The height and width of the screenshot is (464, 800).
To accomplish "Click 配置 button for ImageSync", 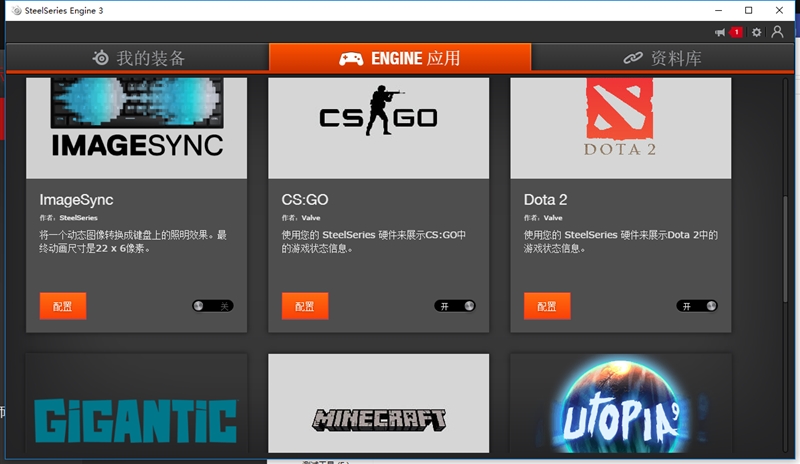I will 63,306.
